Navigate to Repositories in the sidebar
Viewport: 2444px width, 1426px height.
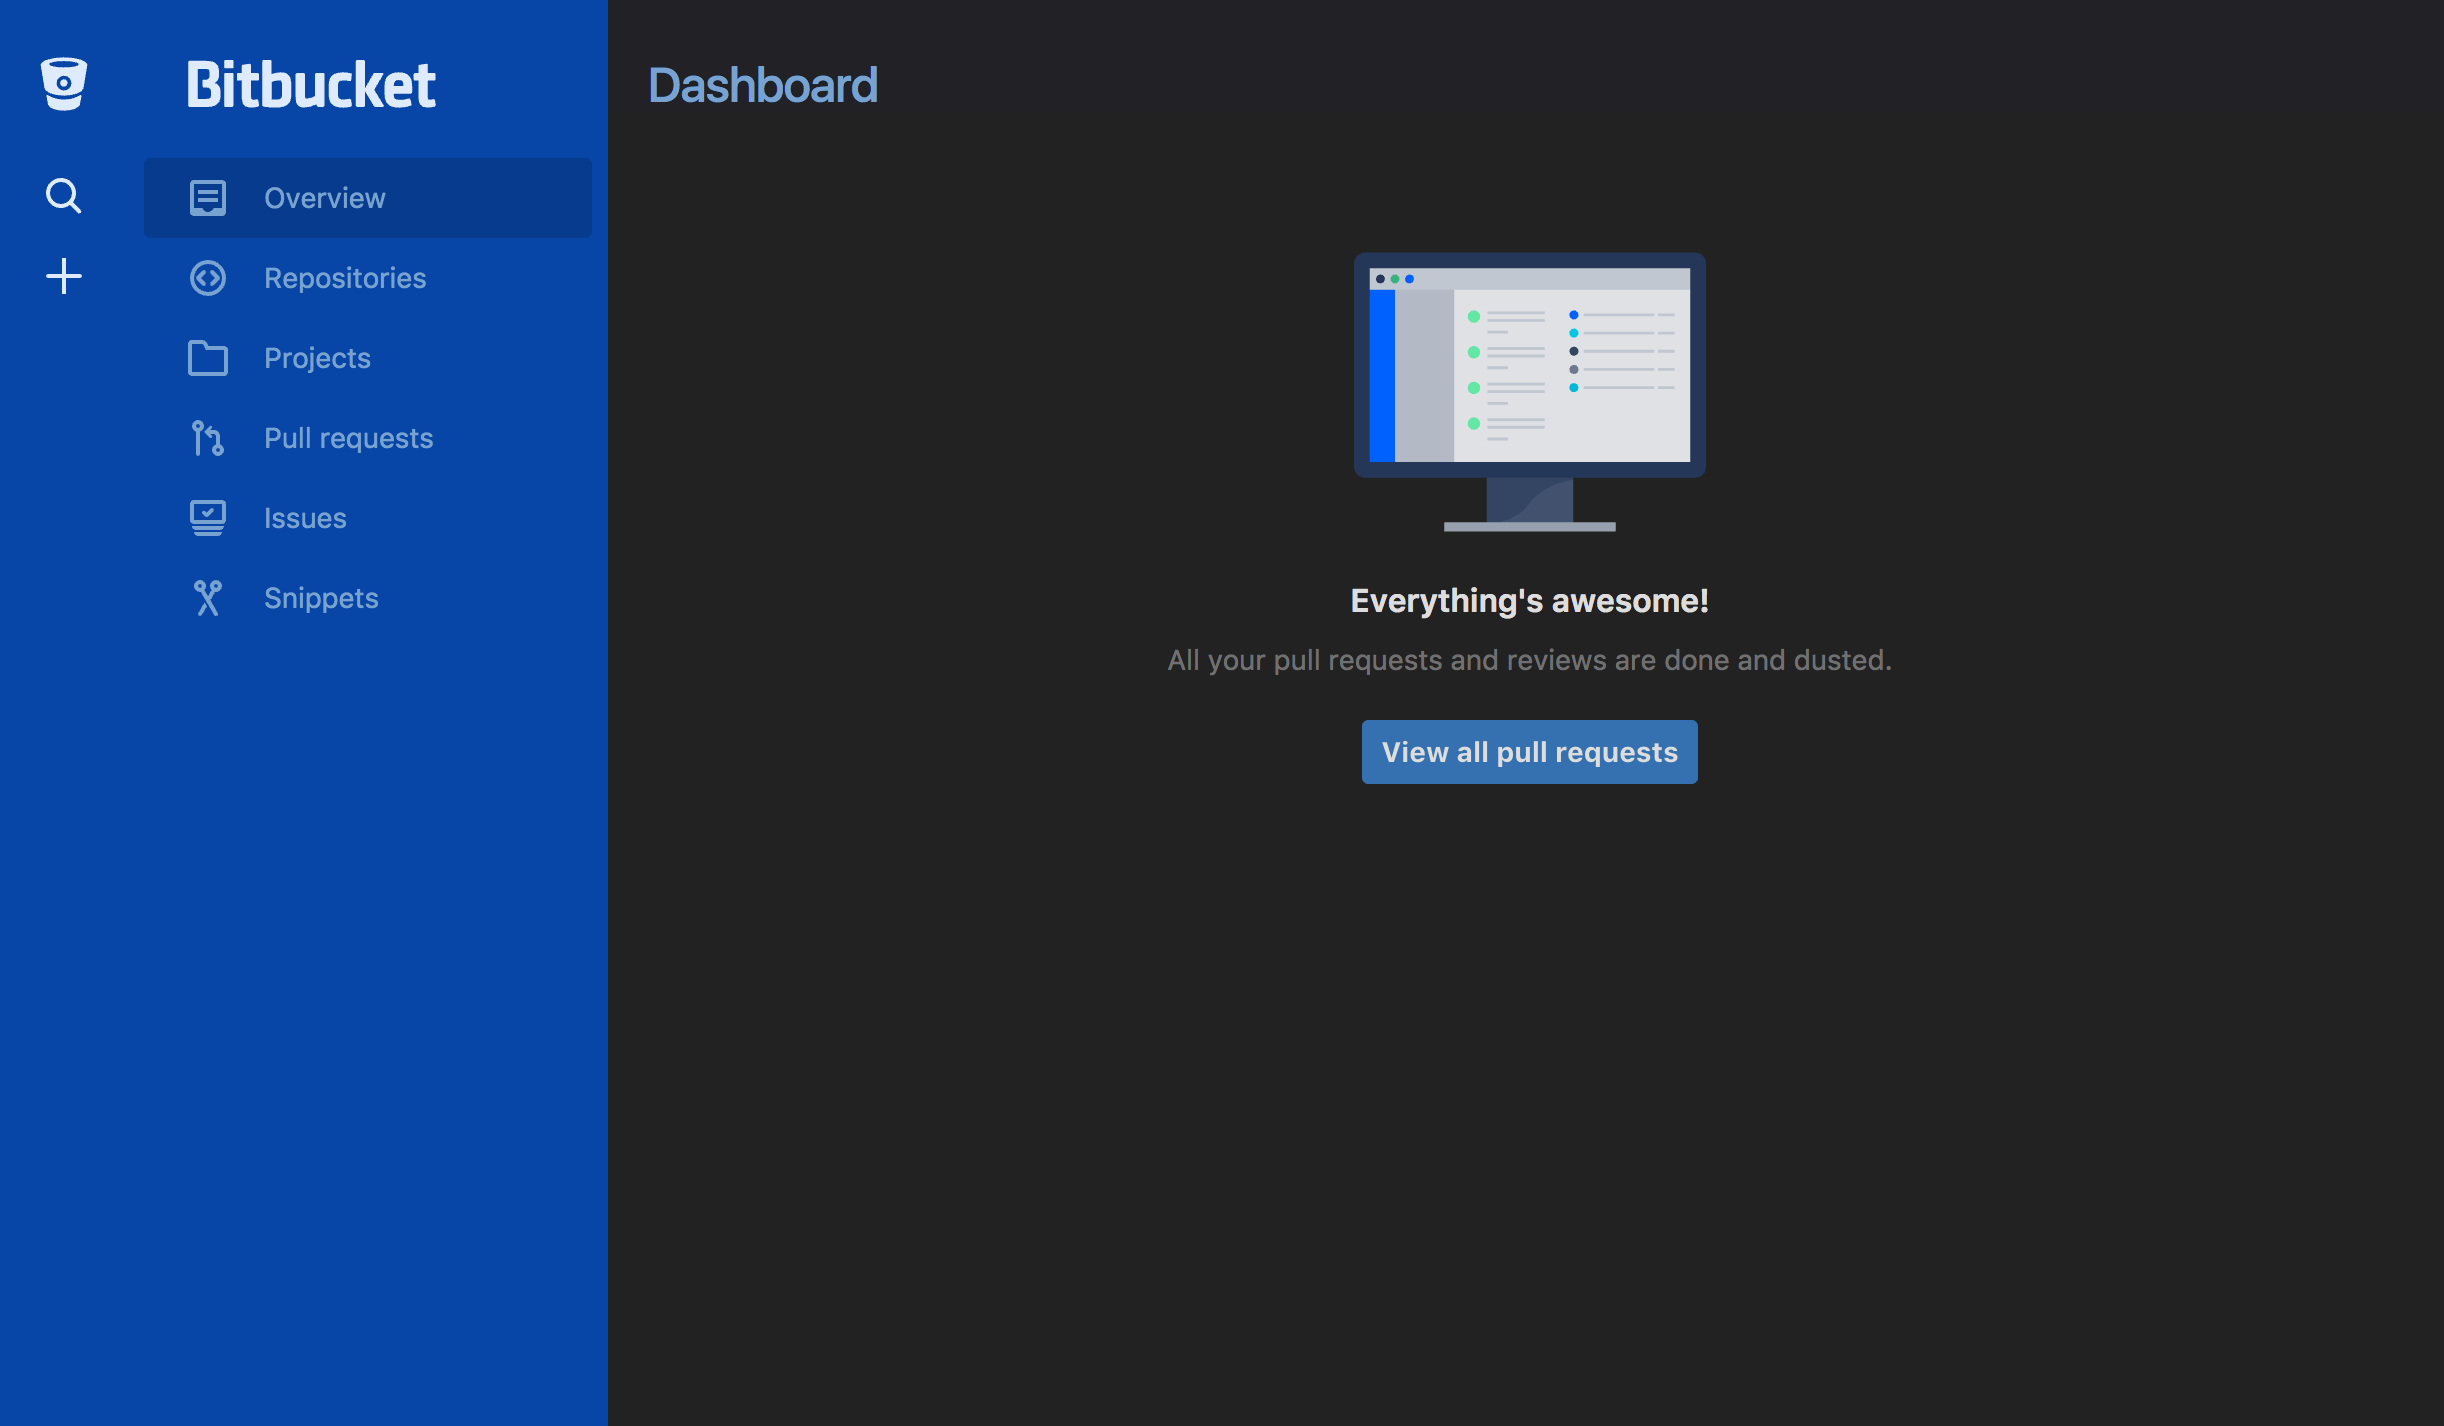344,278
